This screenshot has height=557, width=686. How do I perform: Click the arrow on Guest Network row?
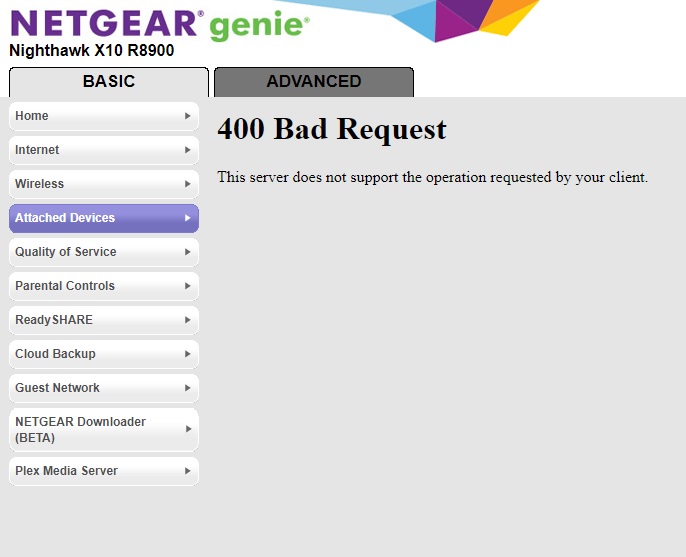click(188, 388)
